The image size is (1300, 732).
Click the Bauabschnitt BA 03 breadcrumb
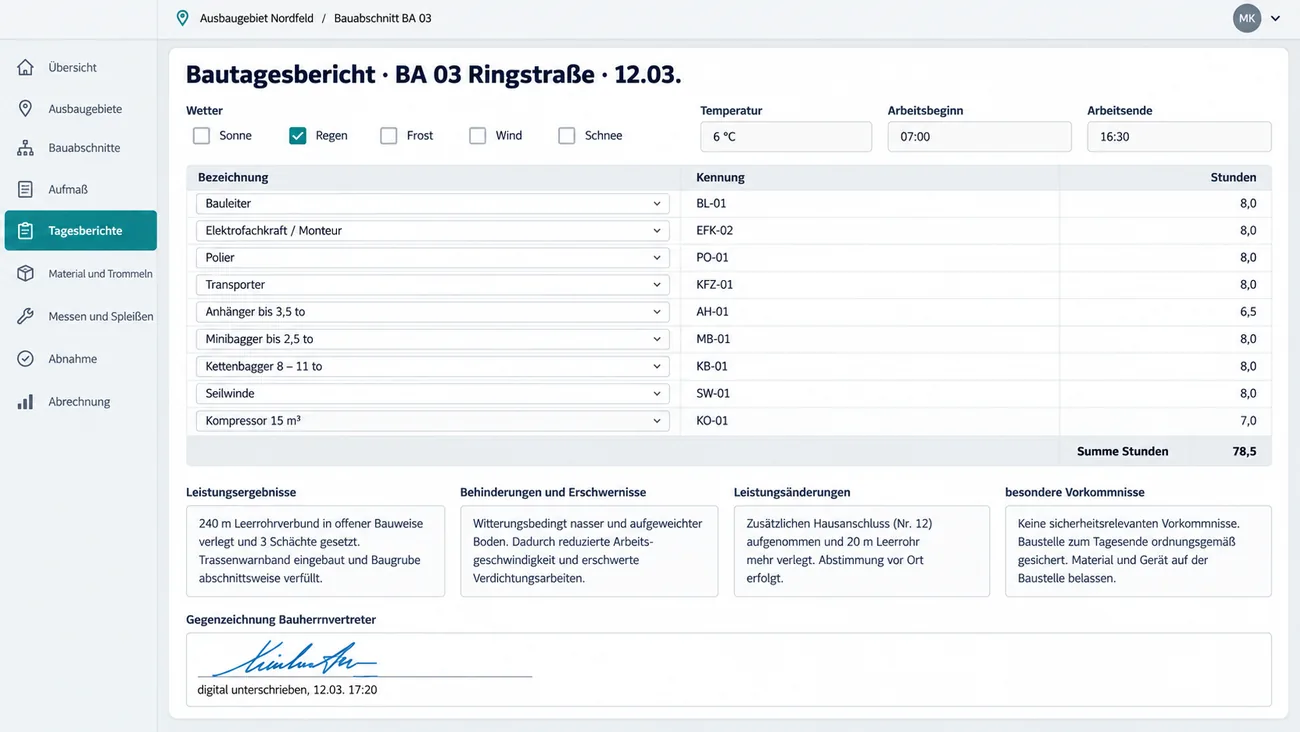tap(383, 18)
